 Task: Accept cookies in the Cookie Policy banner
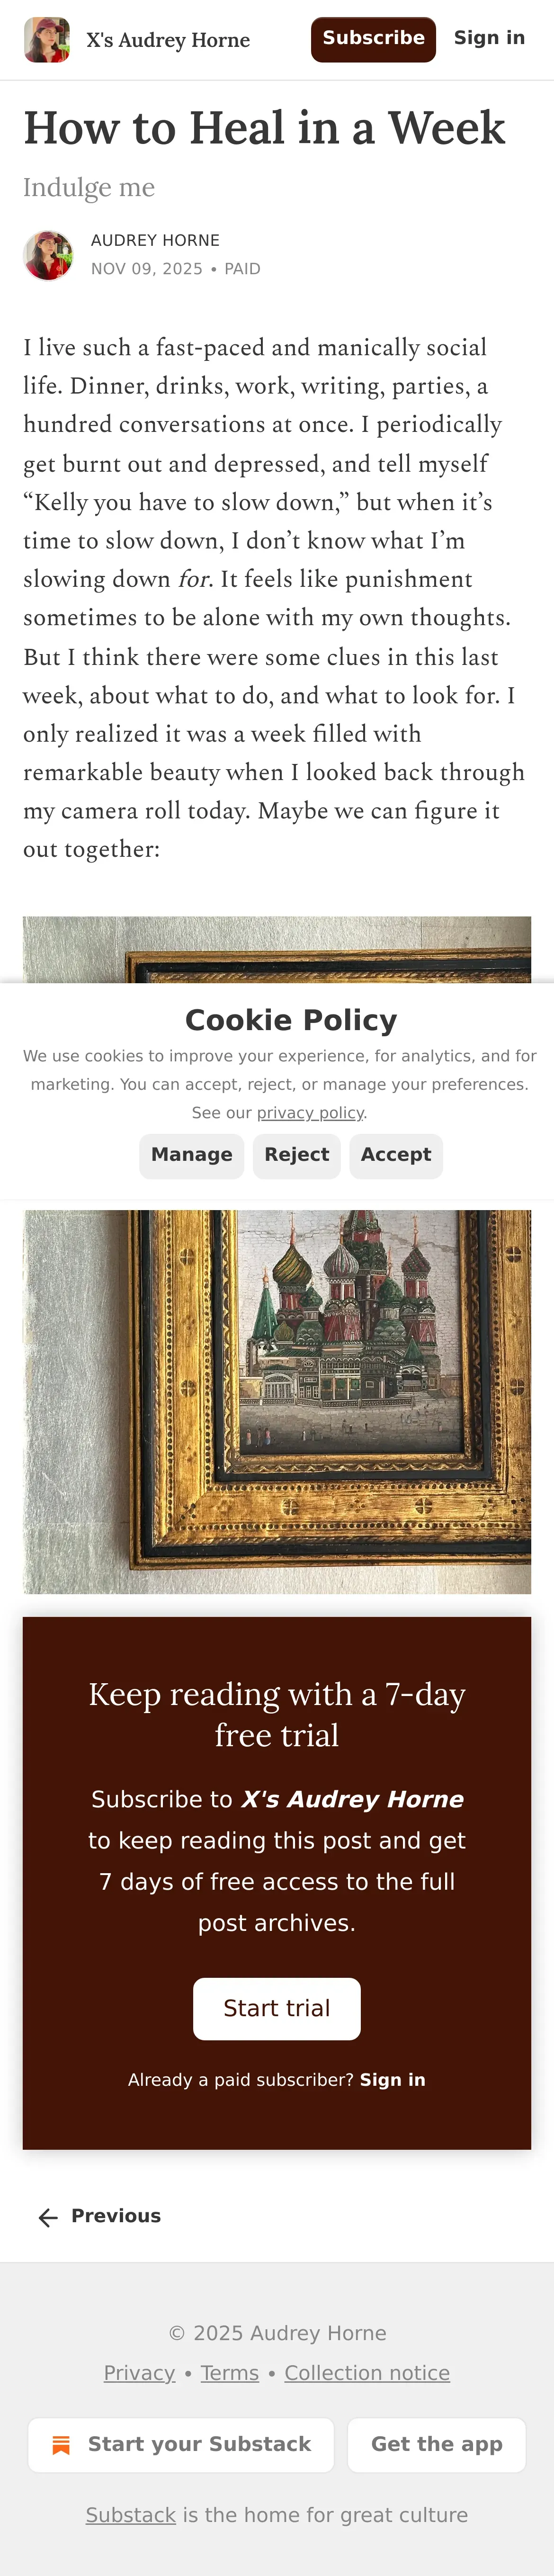(x=396, y=1156)
